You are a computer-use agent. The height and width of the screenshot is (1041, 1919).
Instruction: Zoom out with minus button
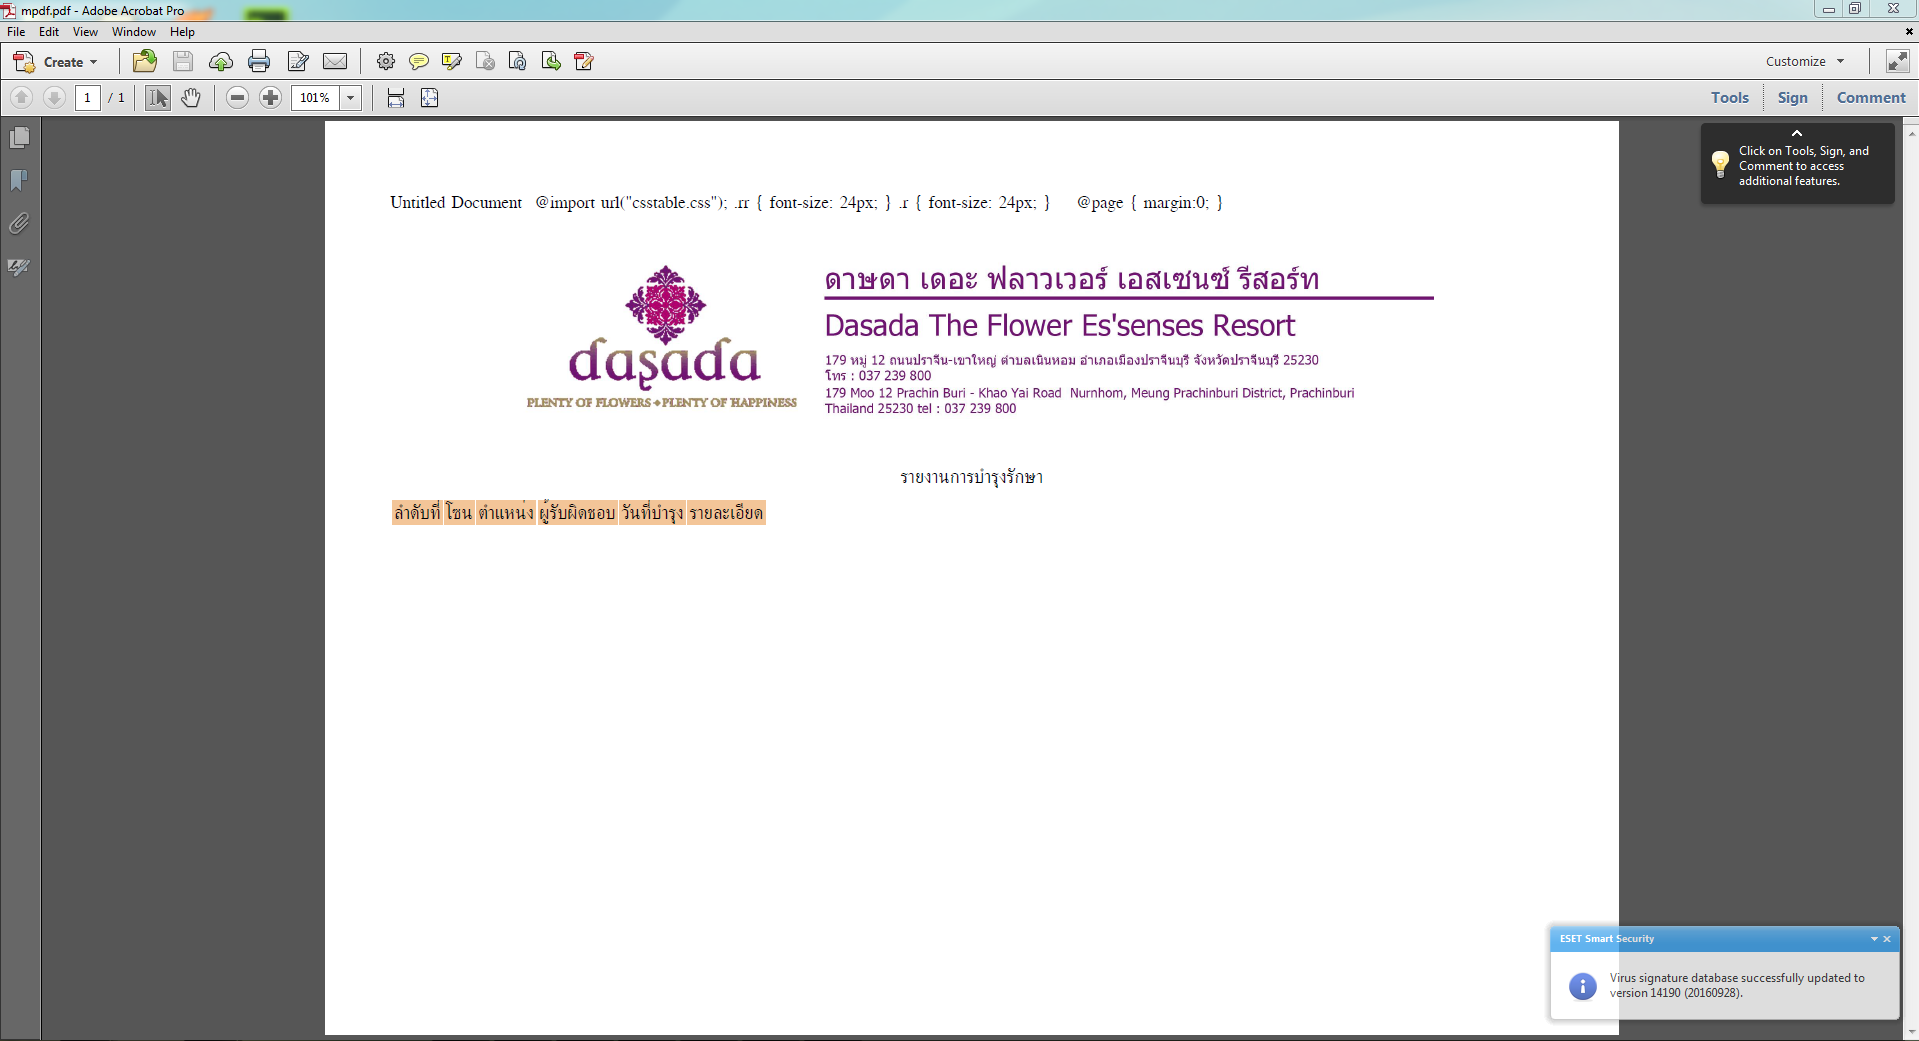click(x=238, y=98)
